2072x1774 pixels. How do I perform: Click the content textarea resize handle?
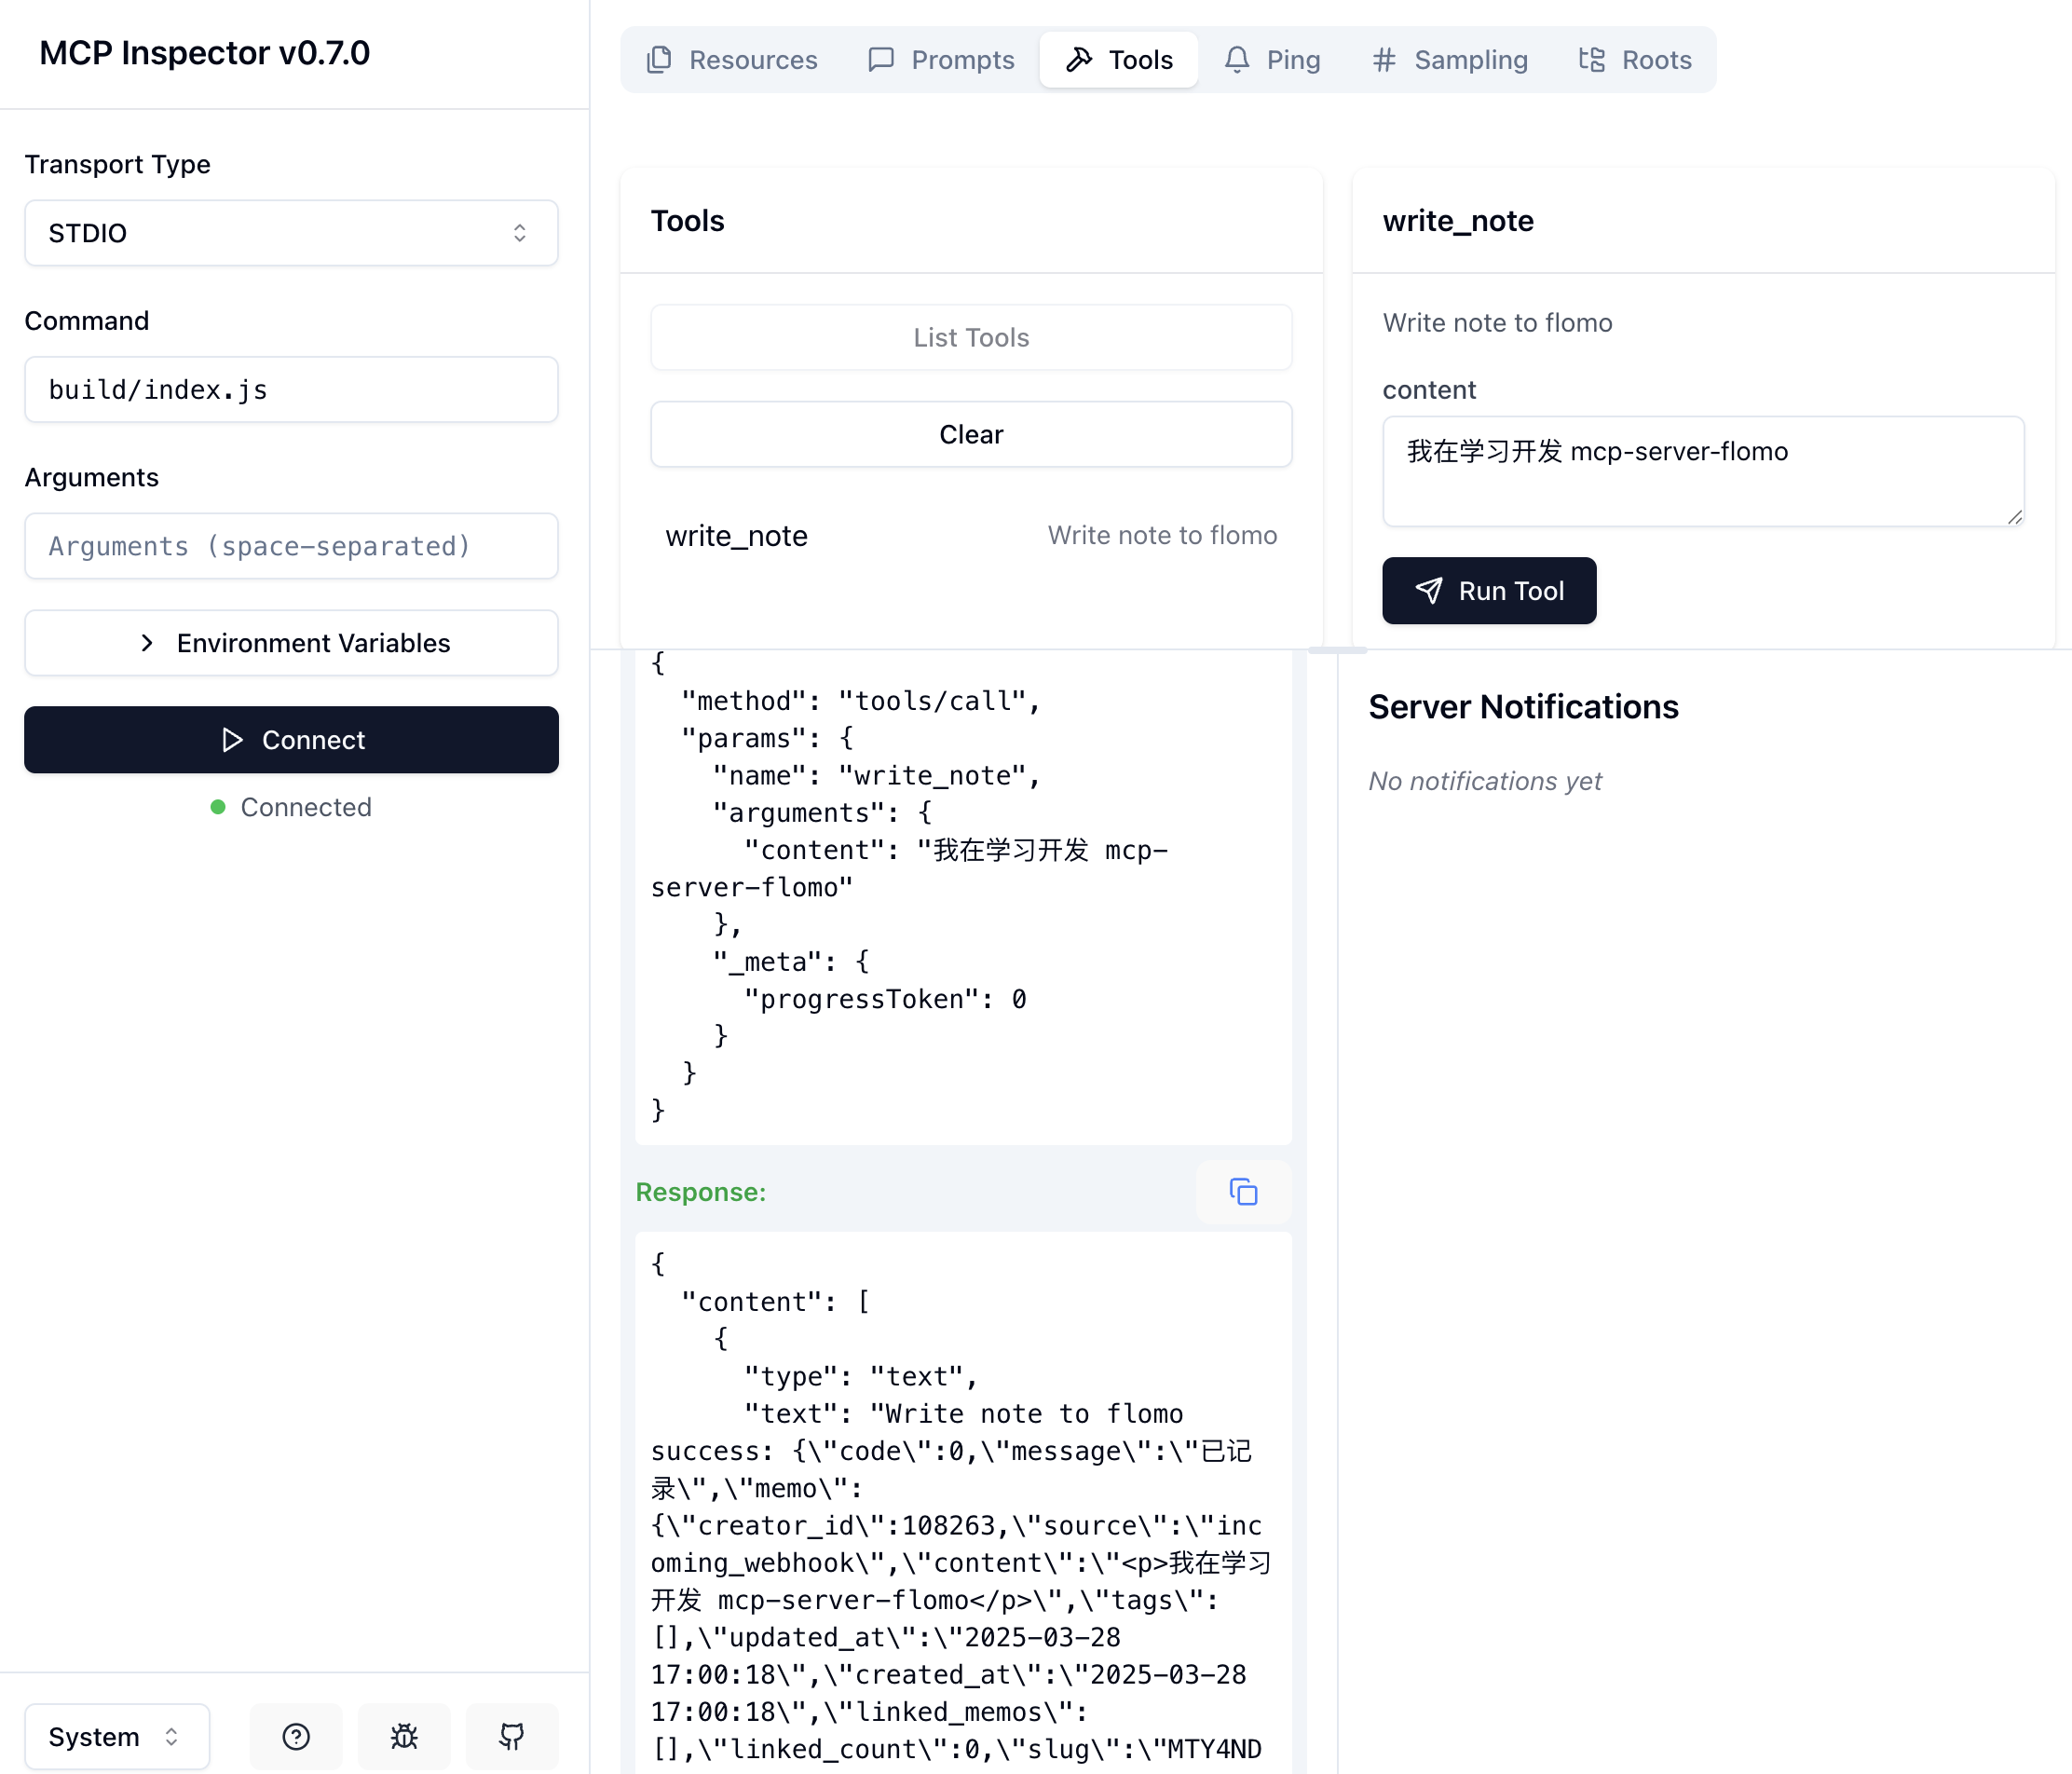tap(2014, 517)
